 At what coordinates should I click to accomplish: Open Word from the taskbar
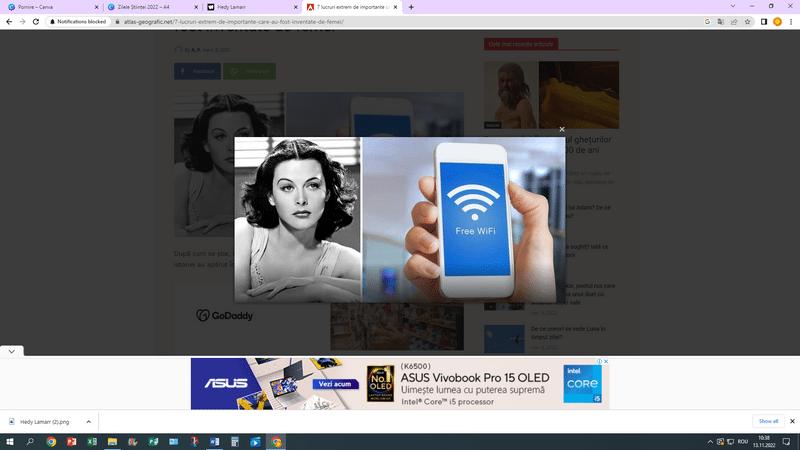pyautogui.click(x=214, y=442)
